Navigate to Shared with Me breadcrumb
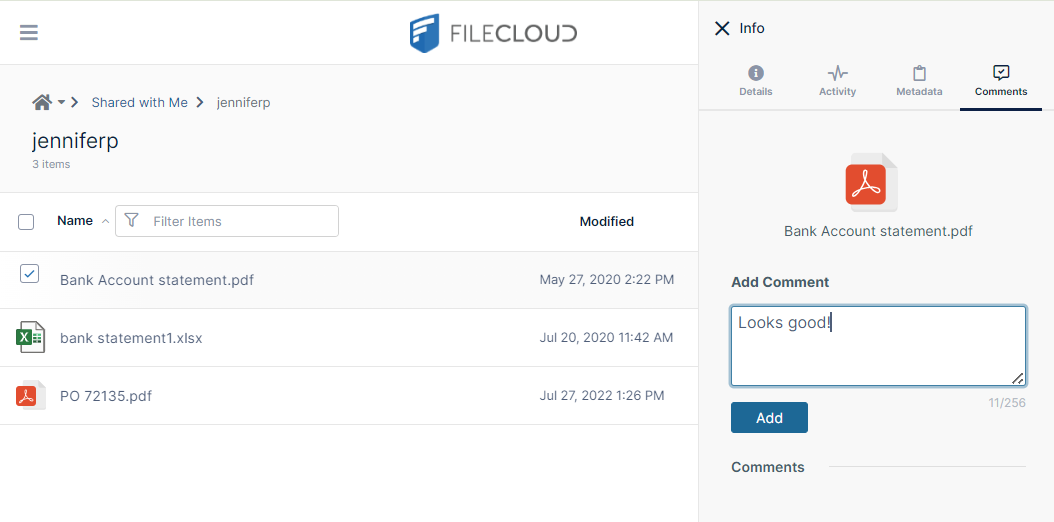 139,102
